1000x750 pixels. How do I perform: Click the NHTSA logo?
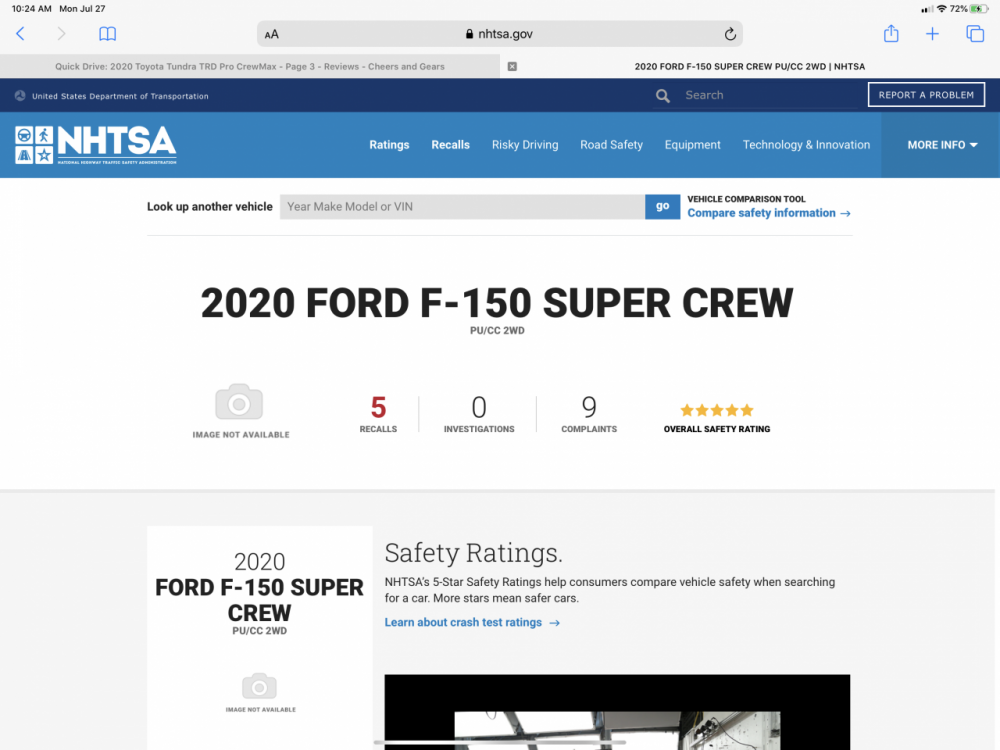tap(96, 145)
